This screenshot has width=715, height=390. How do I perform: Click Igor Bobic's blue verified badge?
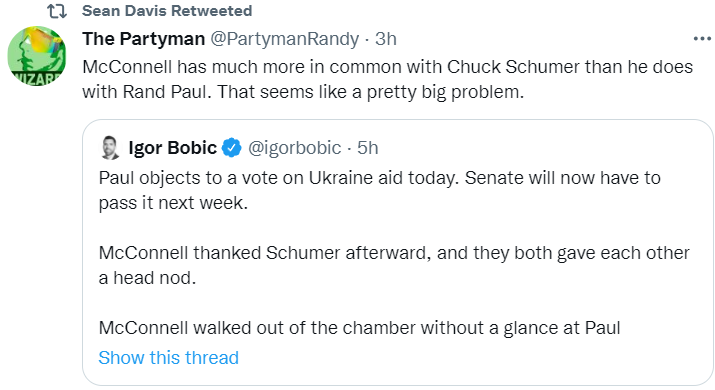point(232,148)
